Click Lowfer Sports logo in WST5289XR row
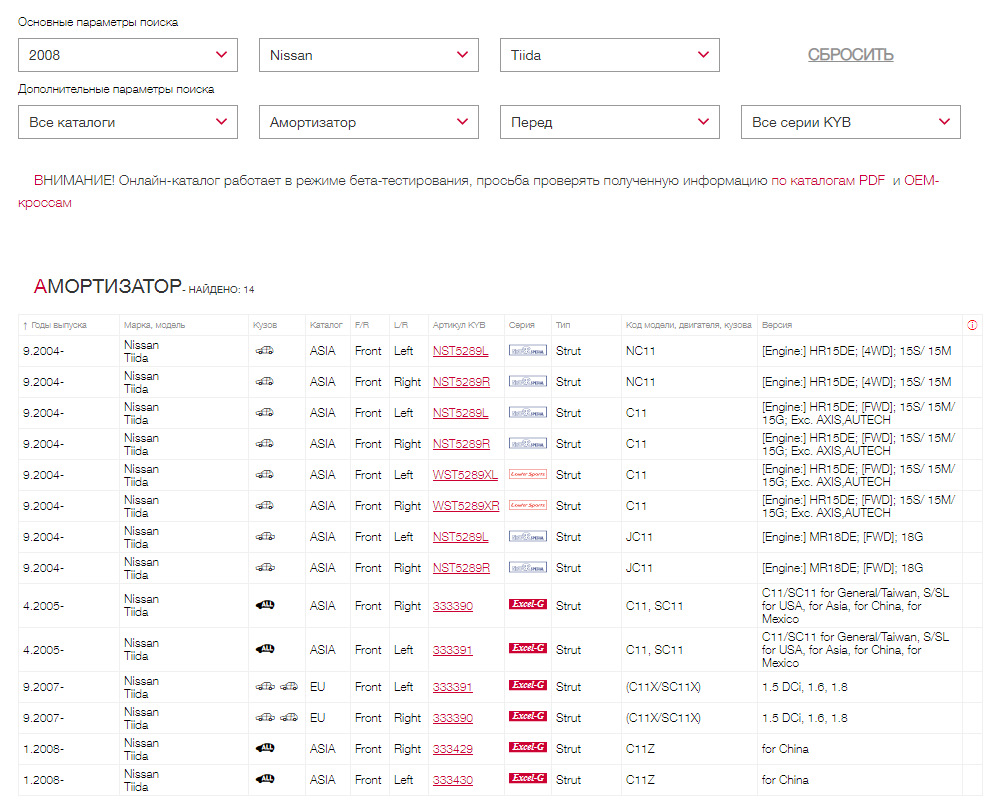 click(527, 506)
